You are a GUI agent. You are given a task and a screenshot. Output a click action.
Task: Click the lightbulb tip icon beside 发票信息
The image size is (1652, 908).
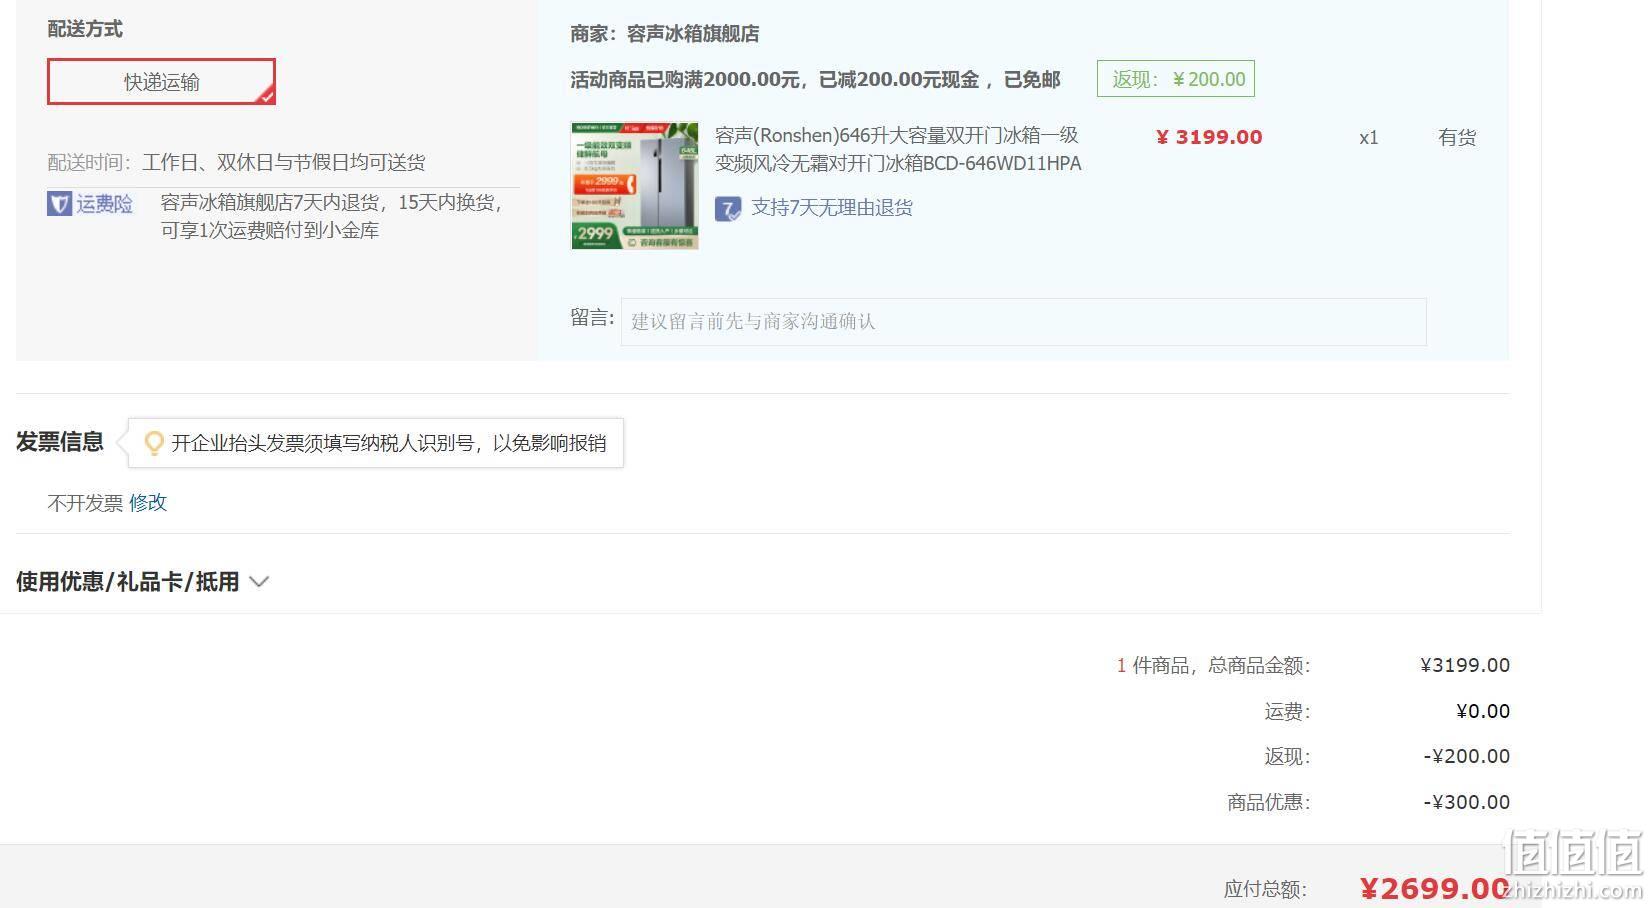point(154,443)
